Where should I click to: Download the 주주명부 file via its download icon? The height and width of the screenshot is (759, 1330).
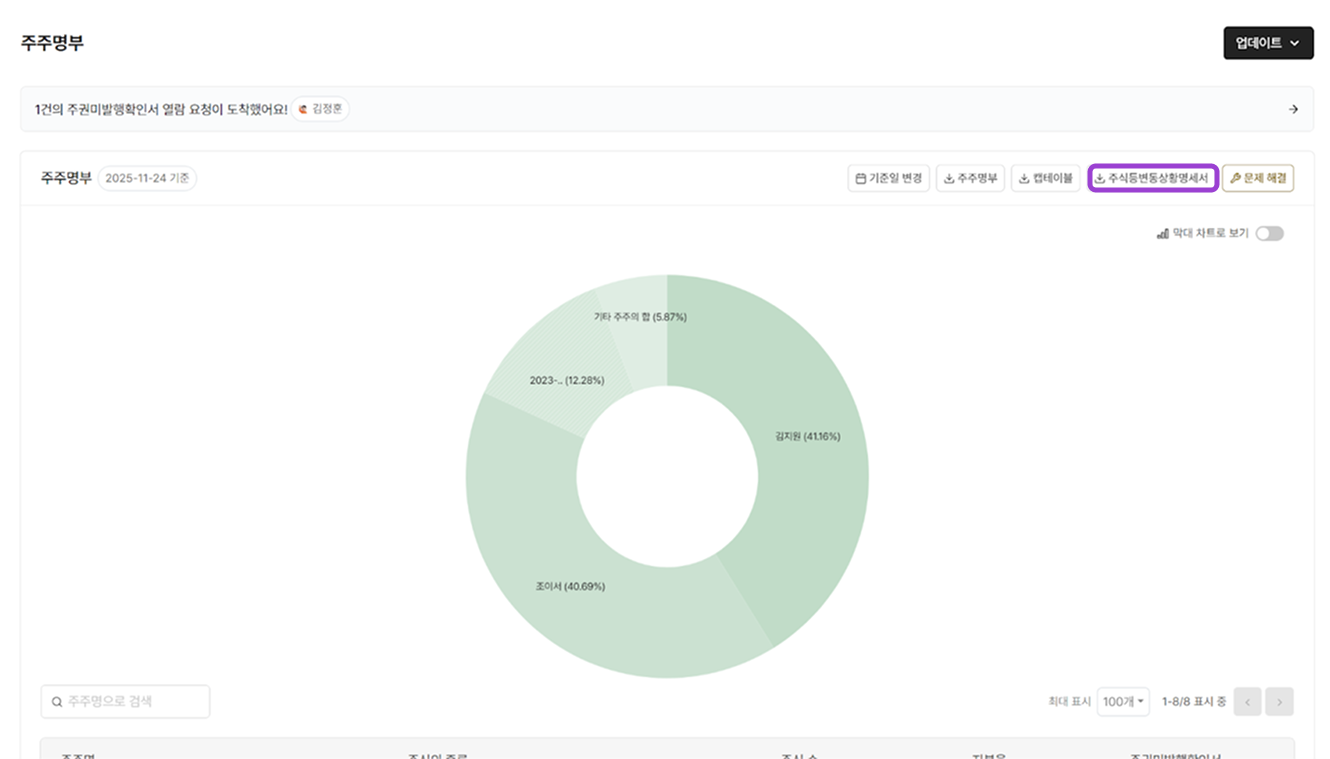click(x=947, y=178)
